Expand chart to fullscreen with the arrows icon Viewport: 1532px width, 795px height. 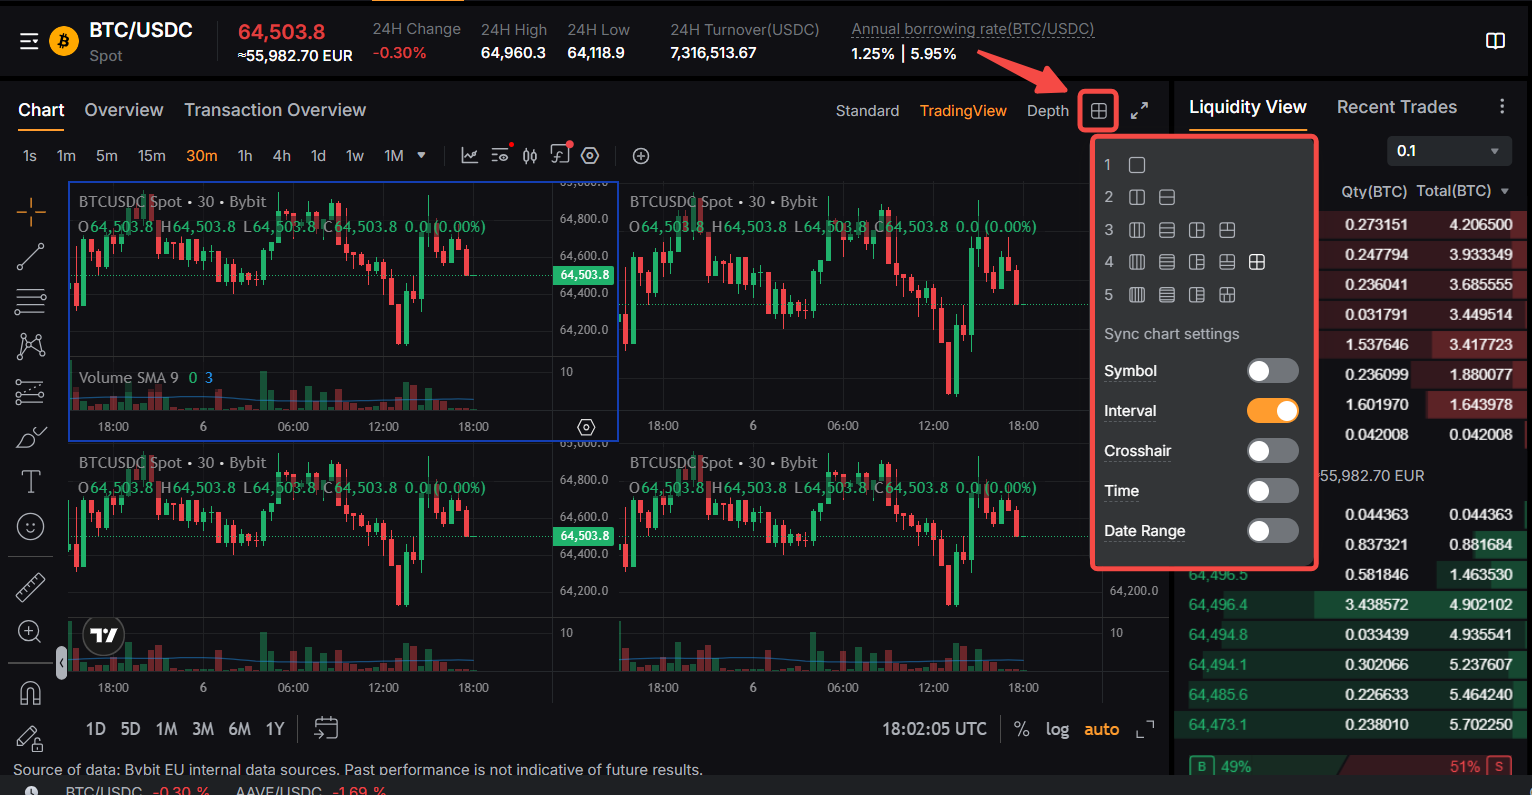[1139, 111]
